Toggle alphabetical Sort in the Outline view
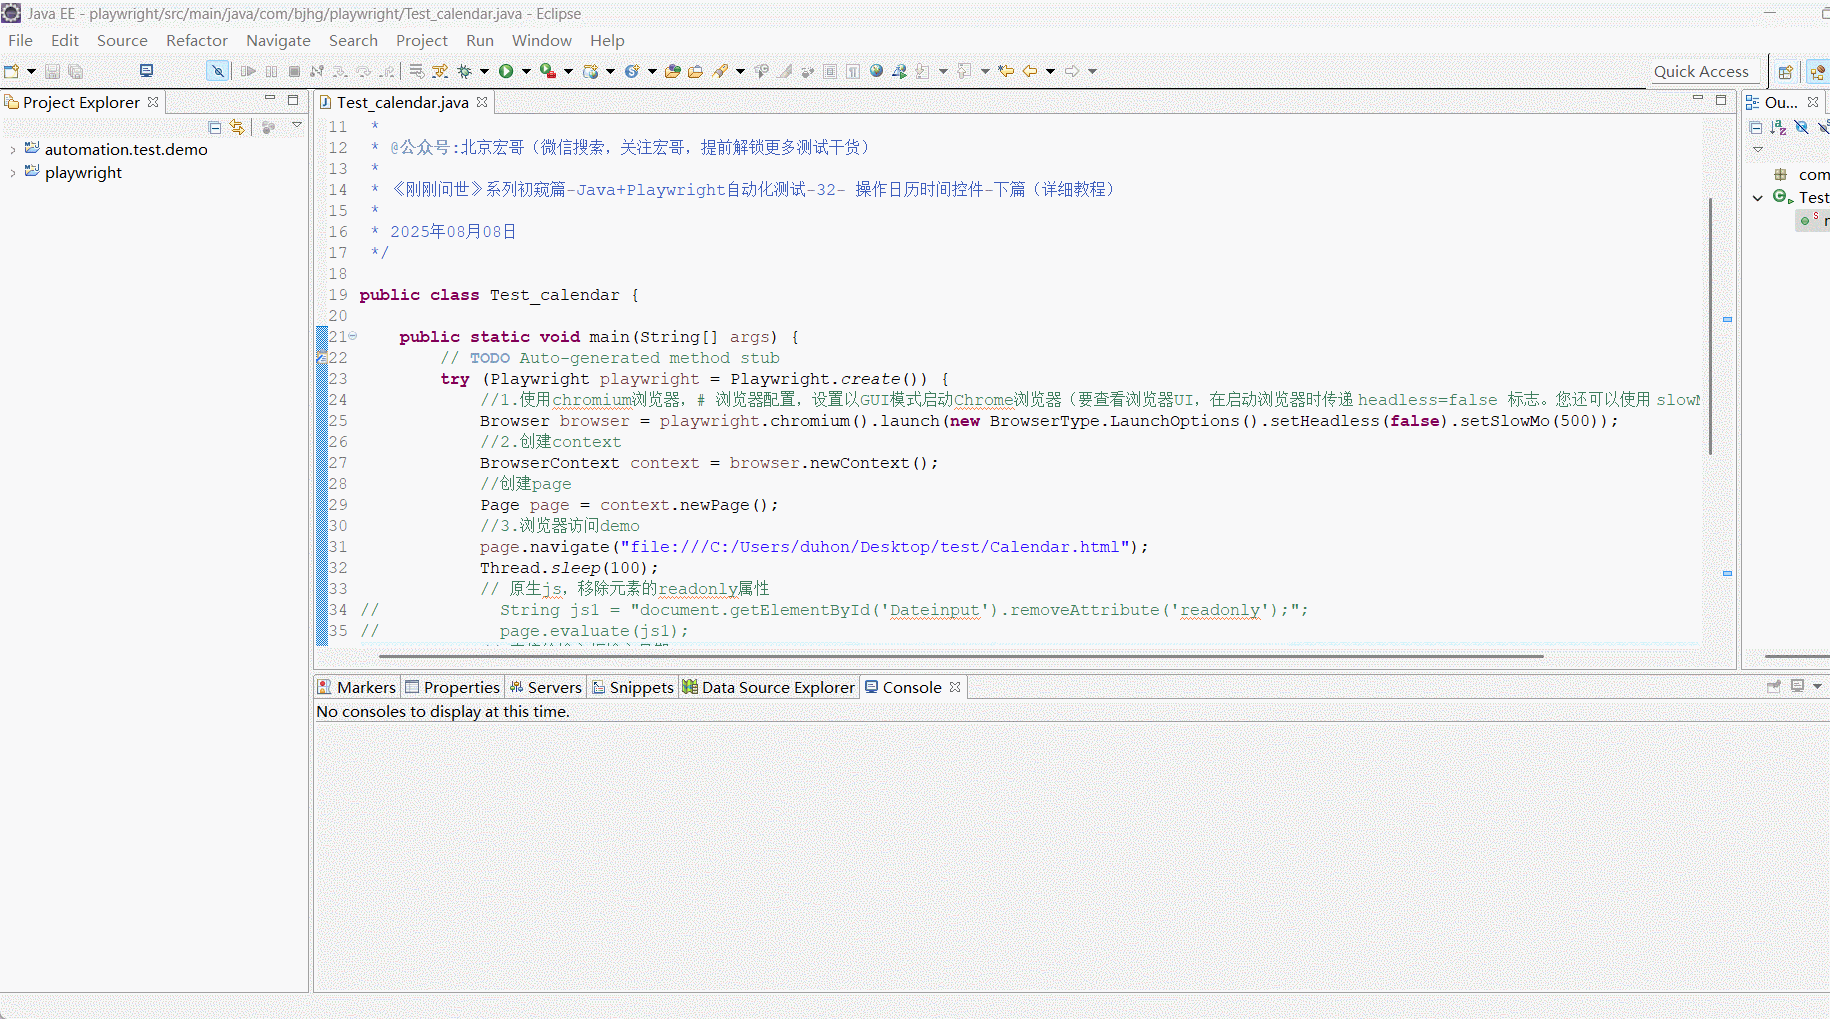This screenshot has width=1830, height=1019. coord(1778,127)
